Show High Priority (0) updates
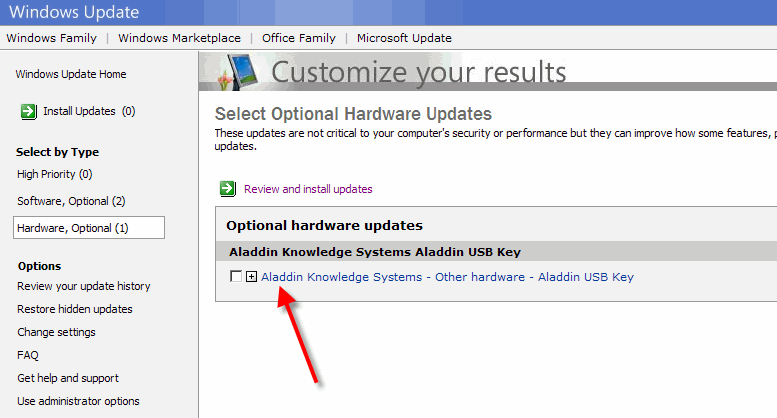 [55, 174]
